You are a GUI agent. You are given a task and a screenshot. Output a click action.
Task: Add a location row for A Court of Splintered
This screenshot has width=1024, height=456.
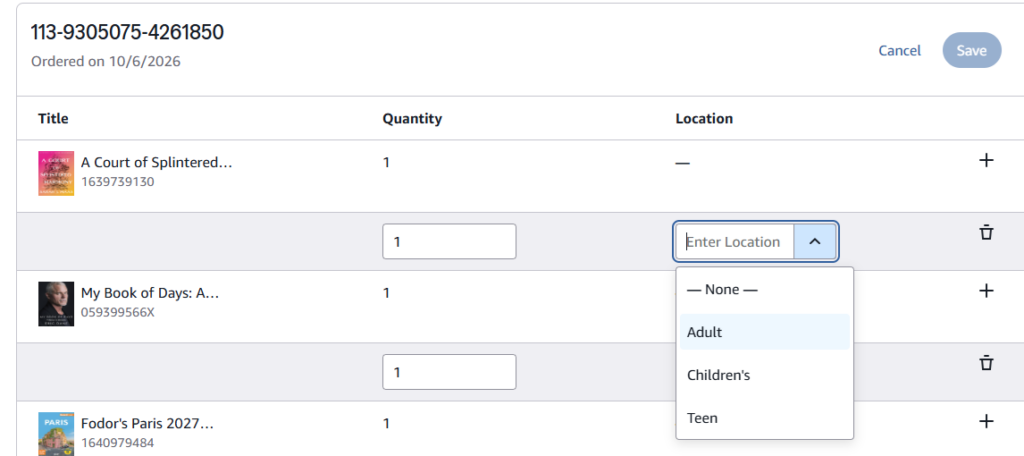(x=986, y=161)
